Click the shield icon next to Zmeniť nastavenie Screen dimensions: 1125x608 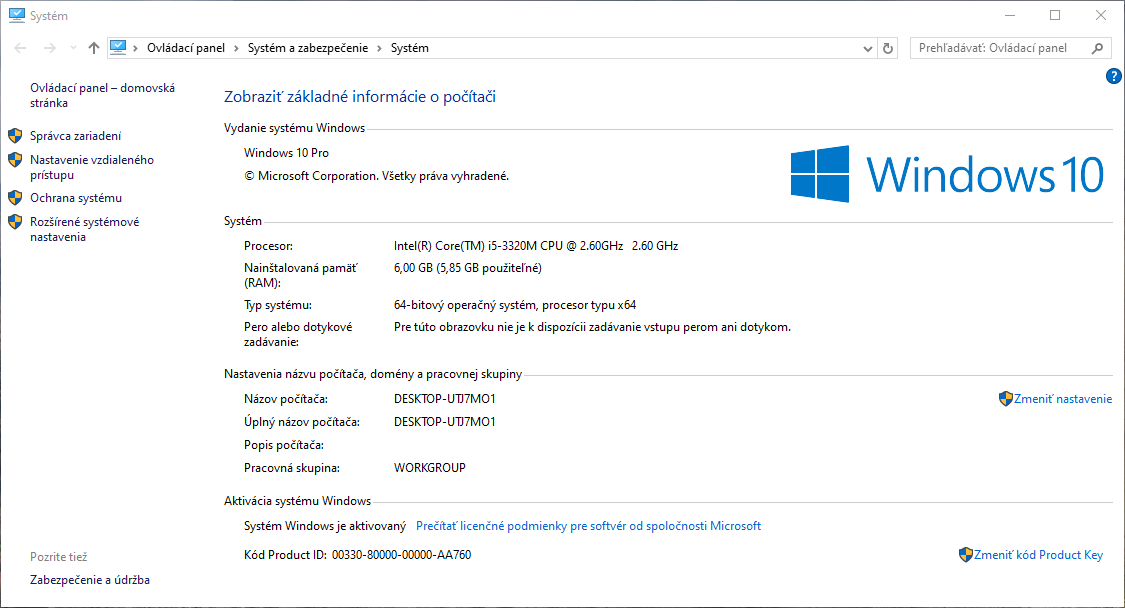click(1004, 398)
